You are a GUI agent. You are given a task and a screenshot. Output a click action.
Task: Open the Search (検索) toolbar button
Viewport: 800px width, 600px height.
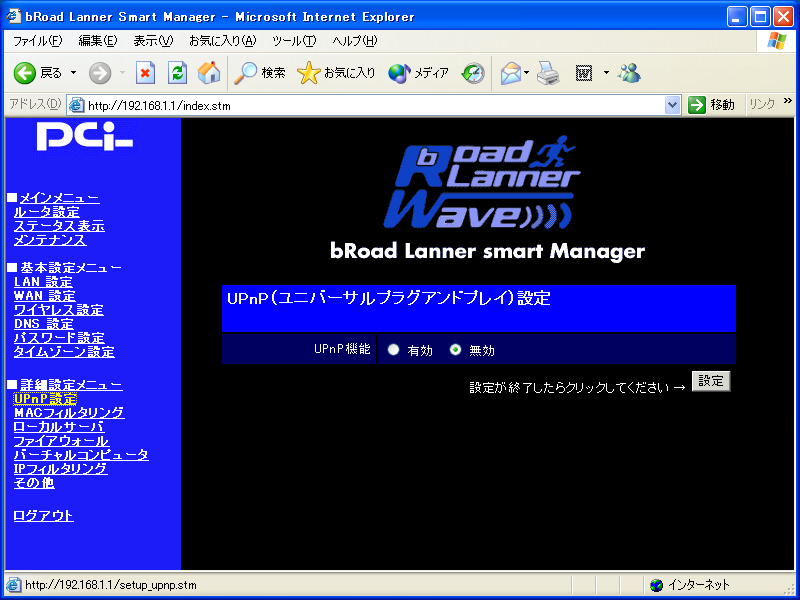click(260, 73)
